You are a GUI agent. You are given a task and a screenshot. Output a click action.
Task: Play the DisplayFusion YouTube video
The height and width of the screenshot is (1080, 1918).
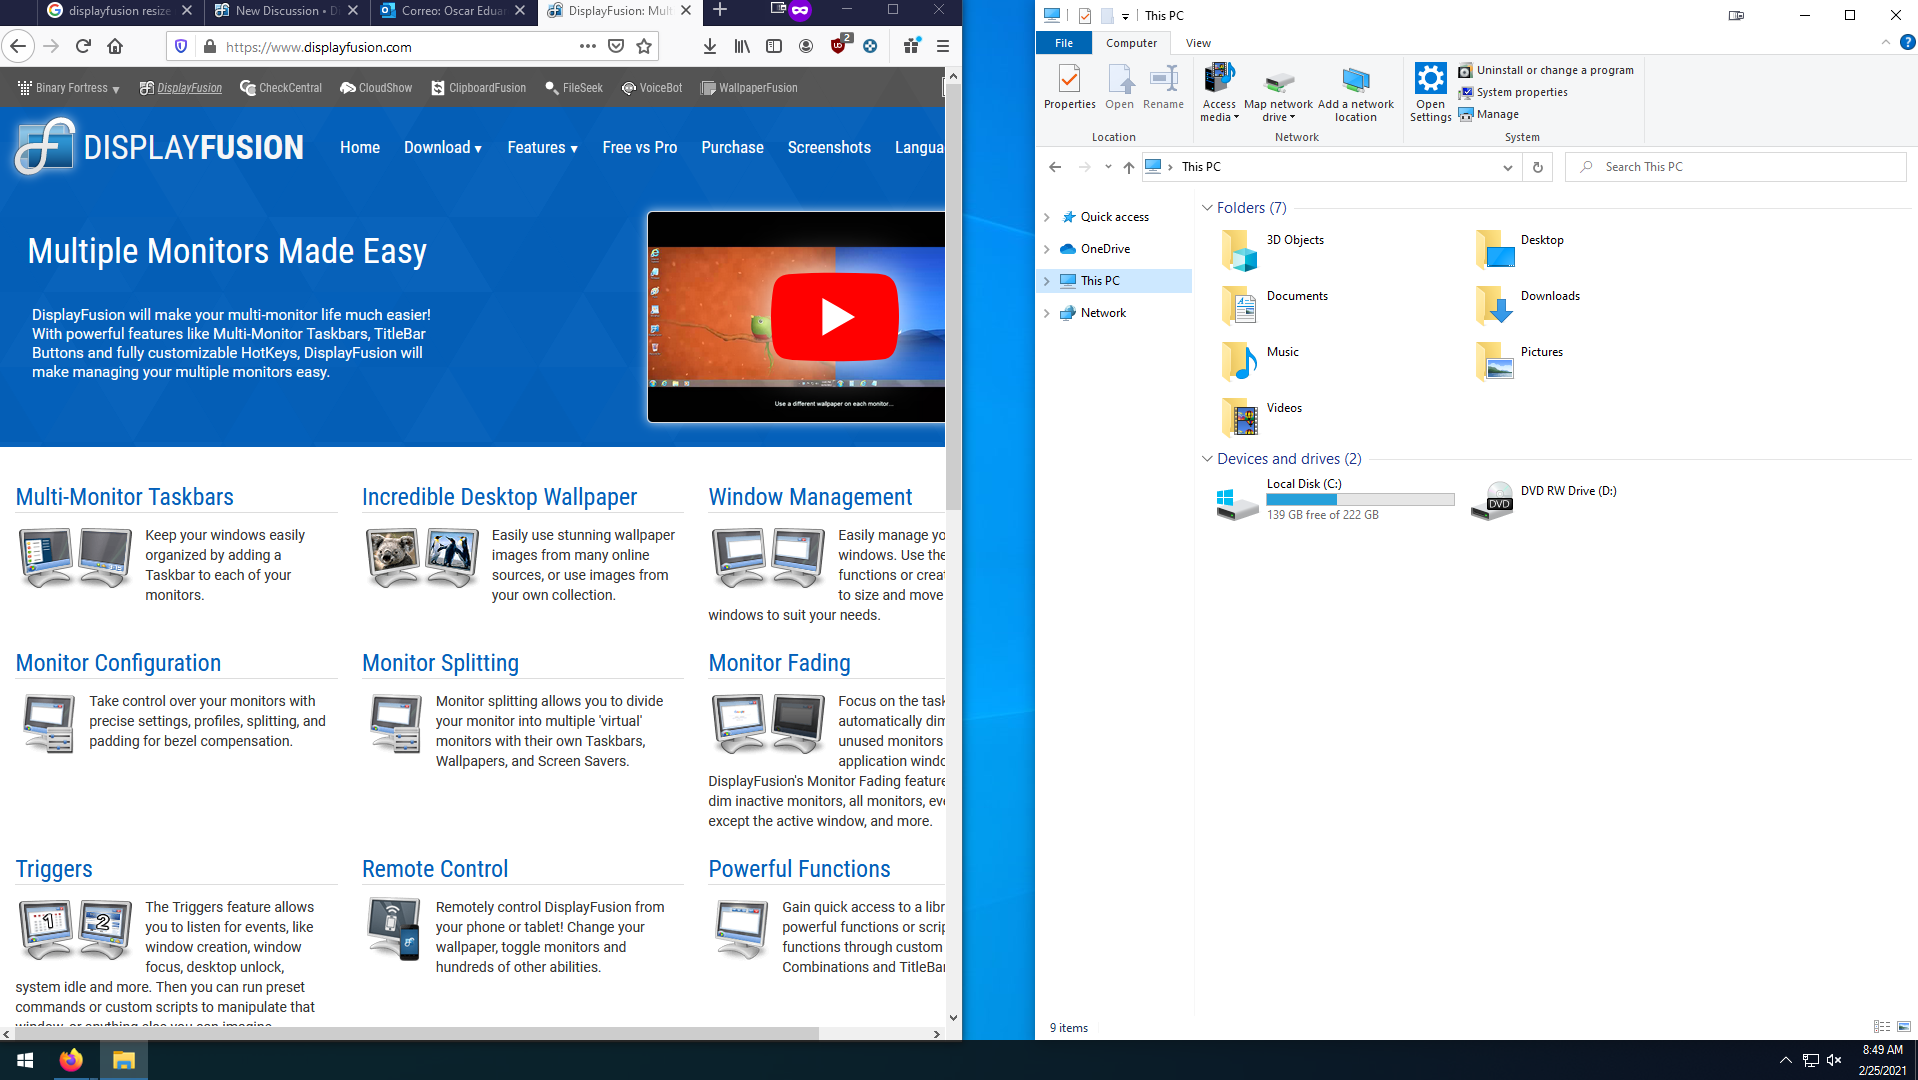pos(834,316)
